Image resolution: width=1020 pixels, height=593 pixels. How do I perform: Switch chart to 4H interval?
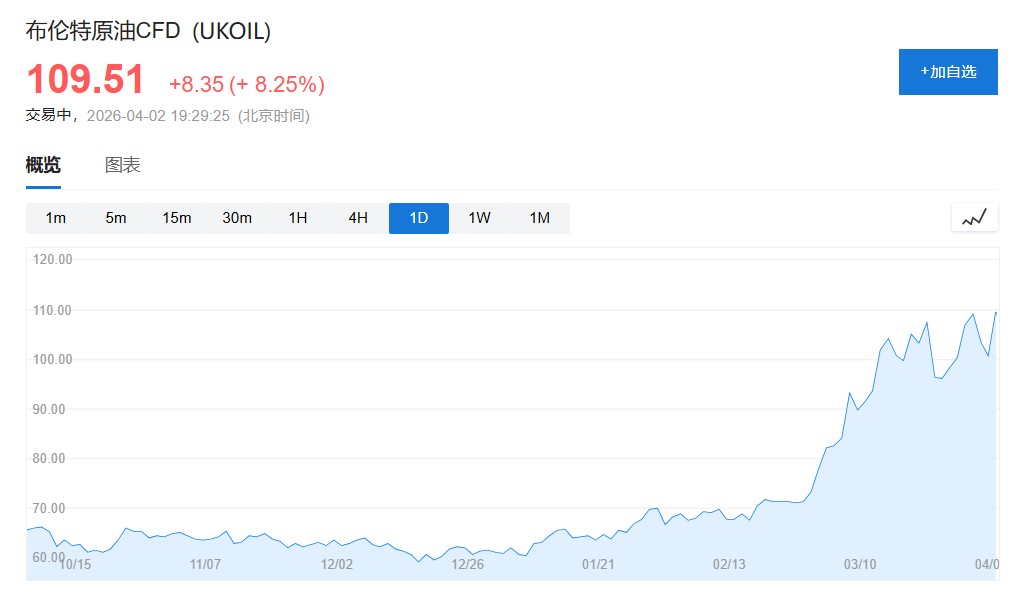point(358,218)
